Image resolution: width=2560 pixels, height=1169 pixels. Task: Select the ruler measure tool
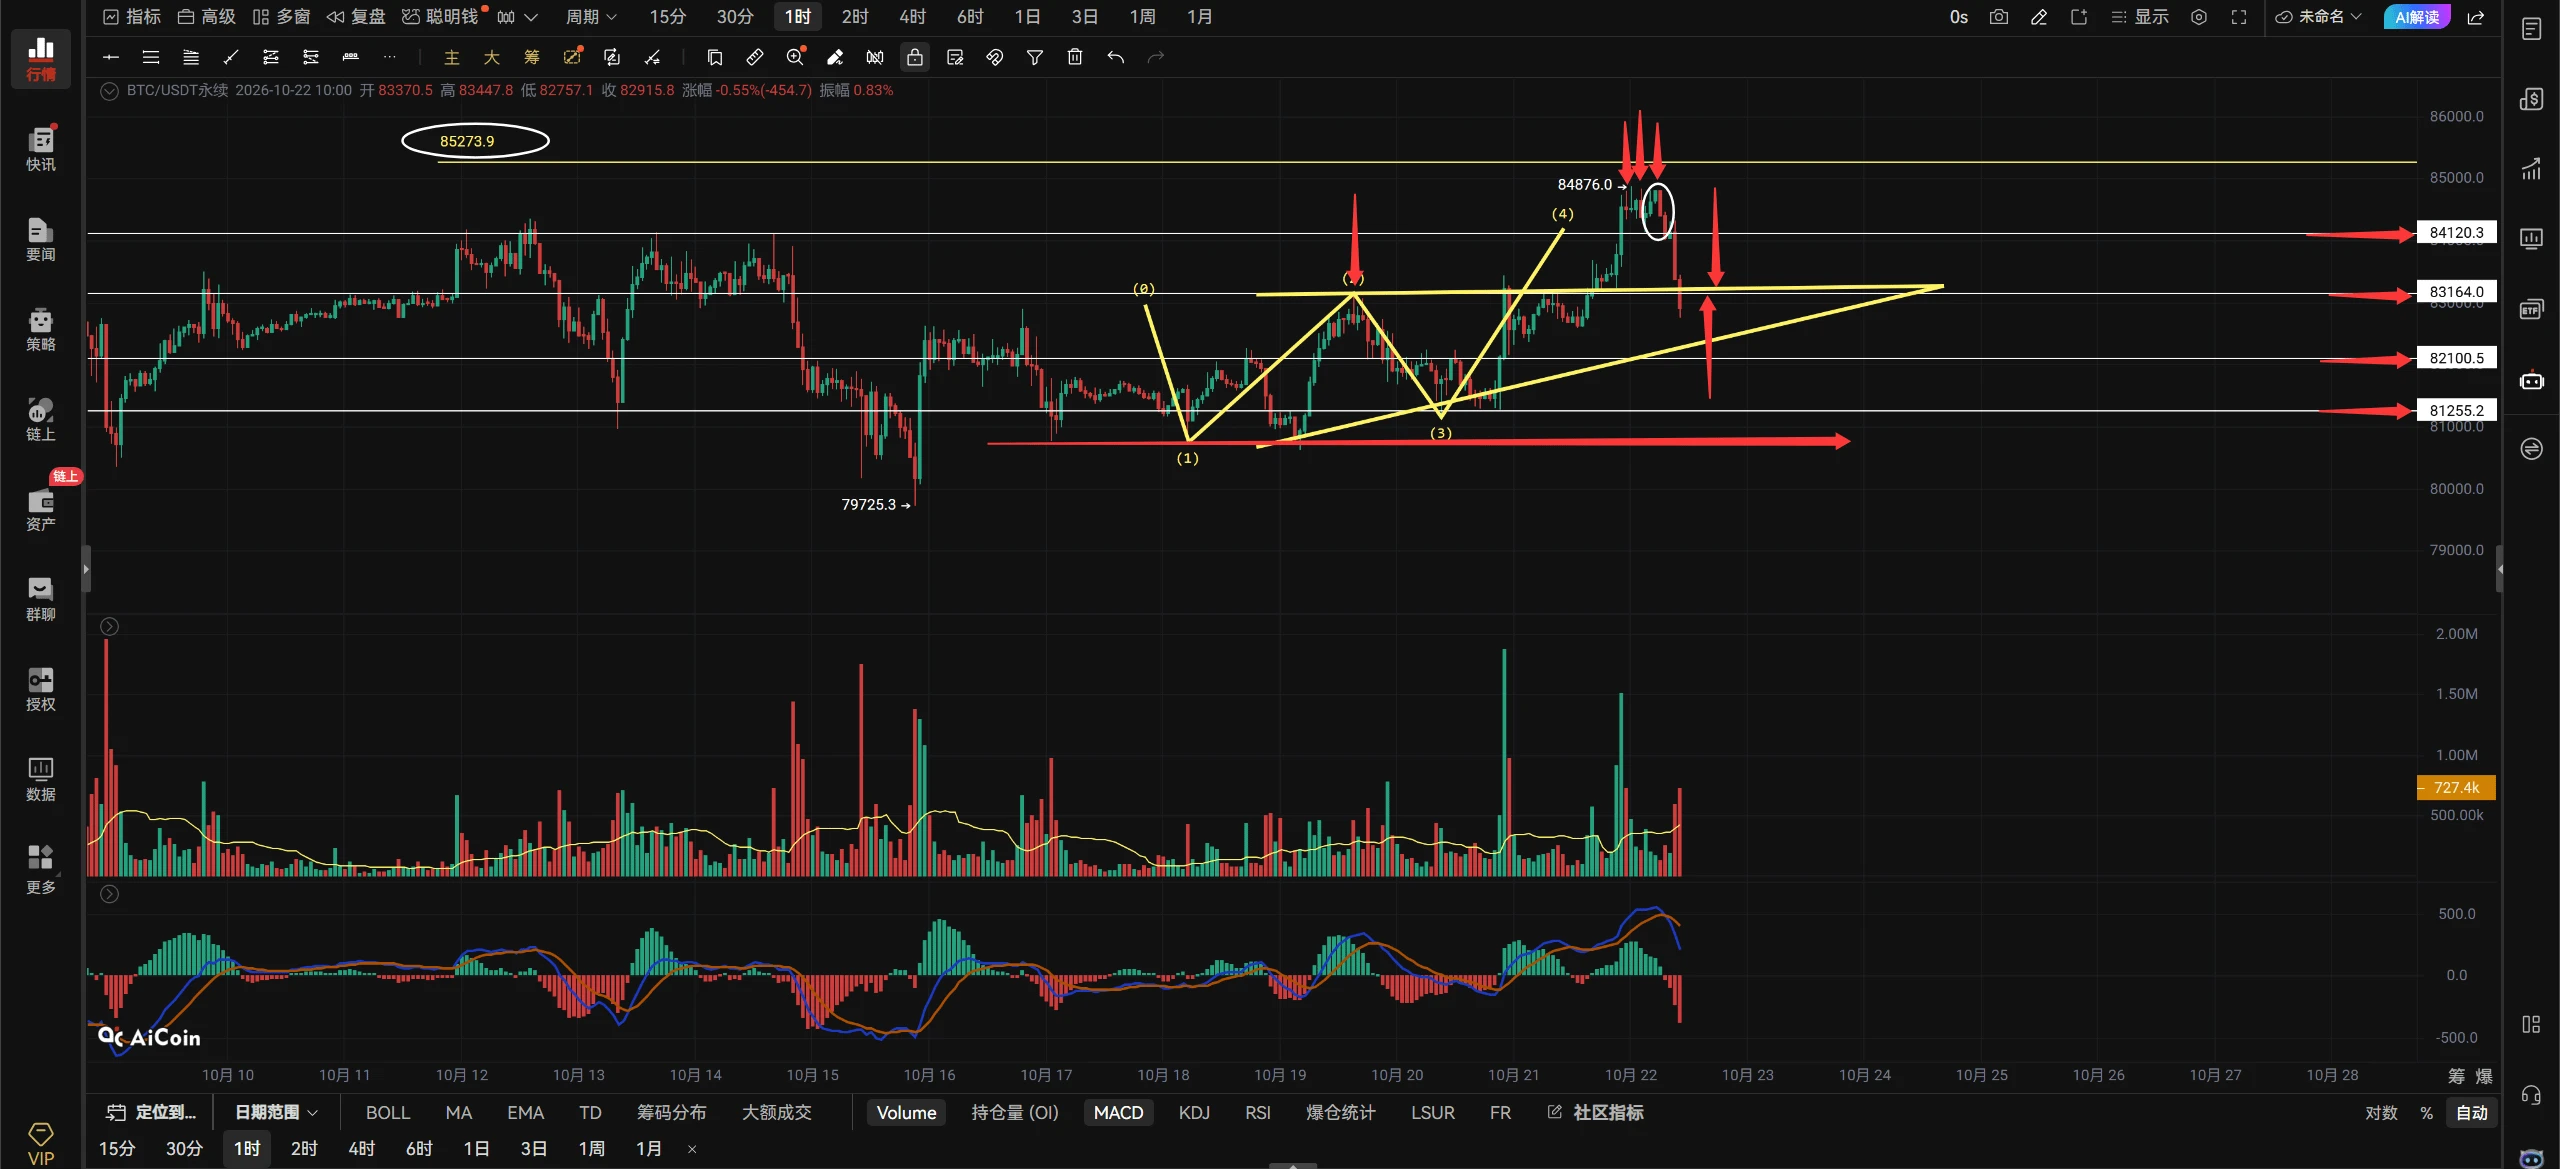pos(755,57)
